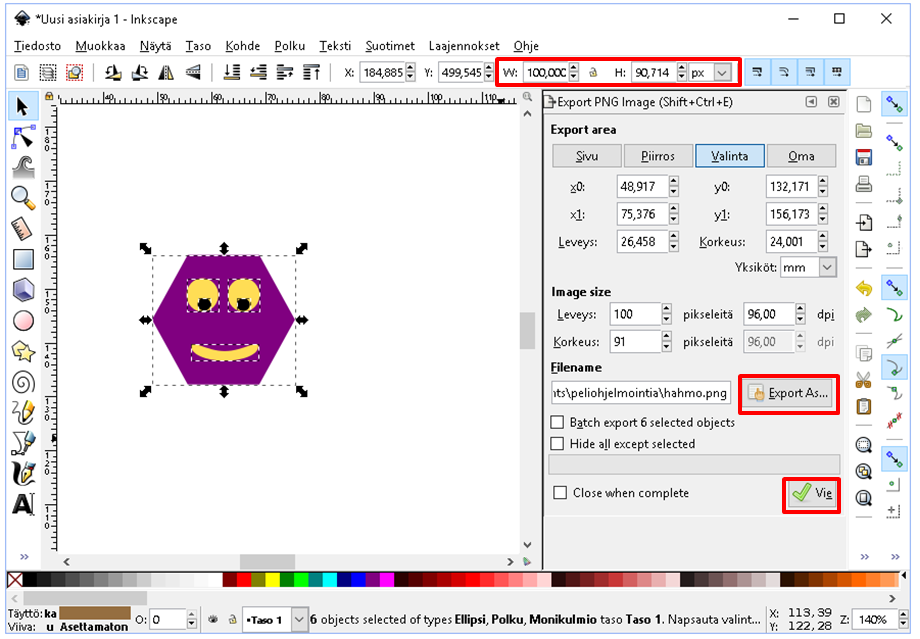The image size is (920, 639).
Task: Enable Batch export 6 selected objects
Action: (x=558, y=423)
